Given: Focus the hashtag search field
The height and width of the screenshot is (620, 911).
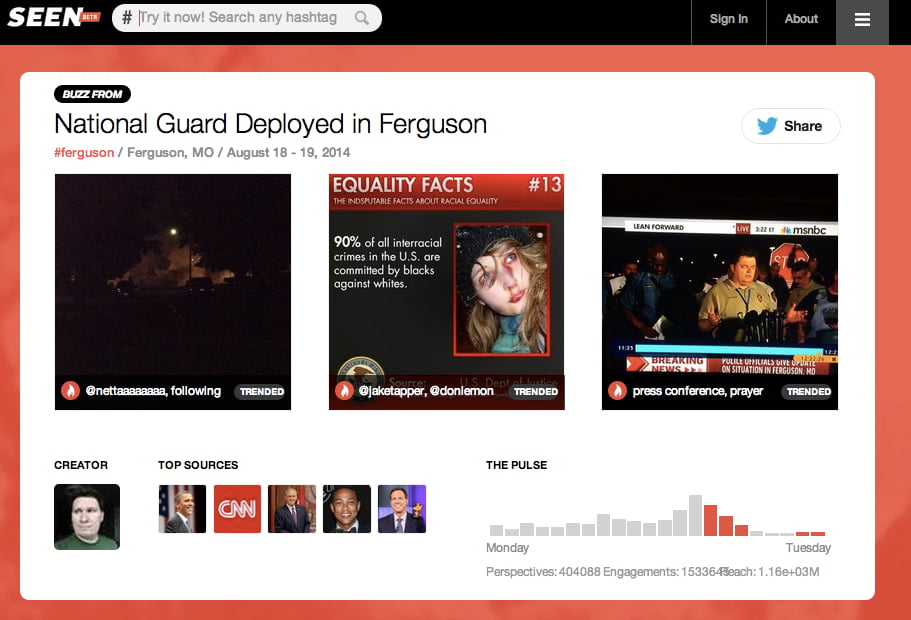Looking at the screenshot, I should coord(246,18).
